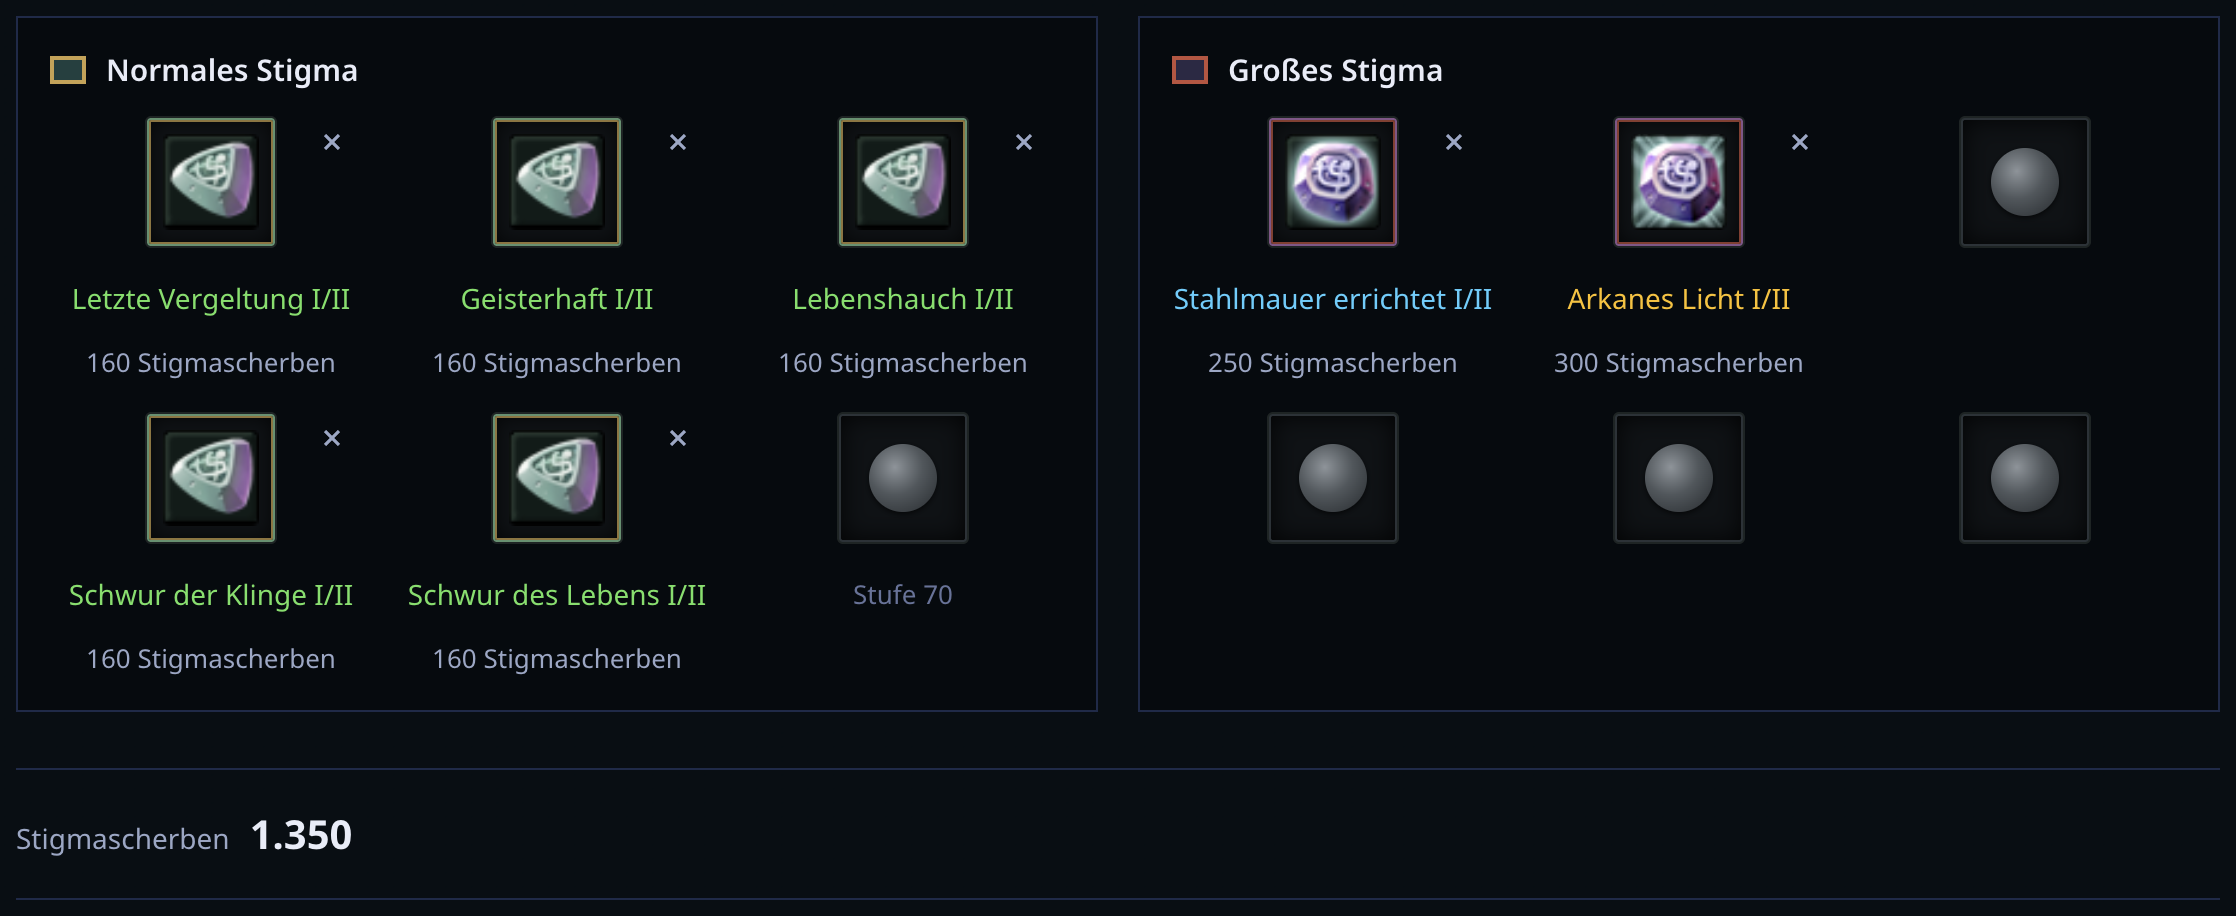Open the Stahlmauer errichtet I/II name link
Screen dimensions: 2236x916
click(x=1333, y=299)
